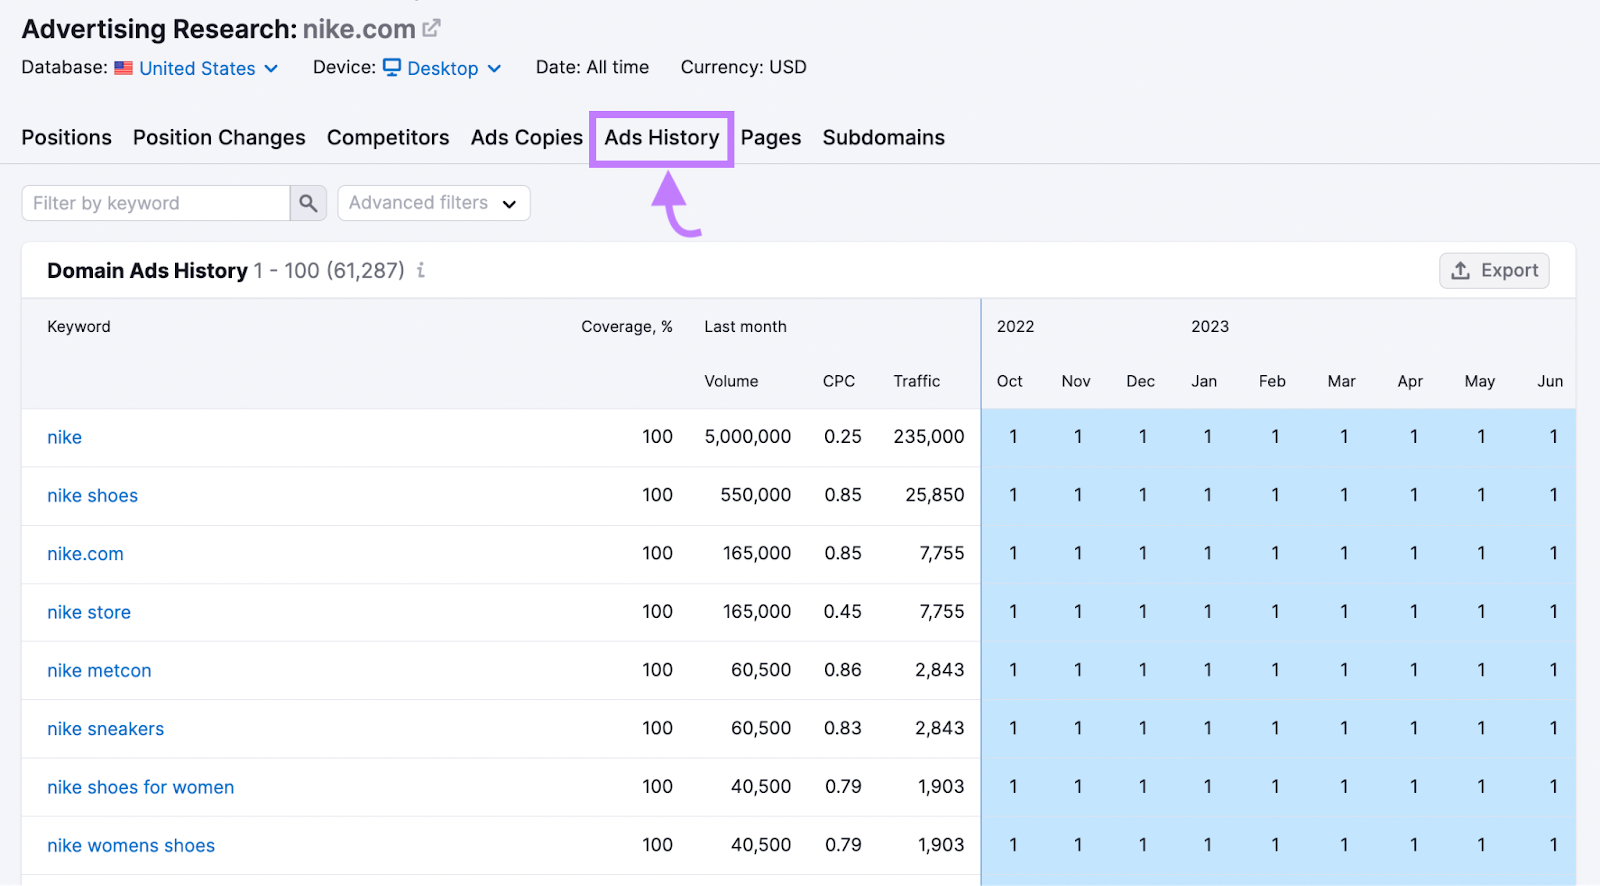Open the nike womens shoes keyword
This screenshot has height=886, width=1600.
coord(131,846)
